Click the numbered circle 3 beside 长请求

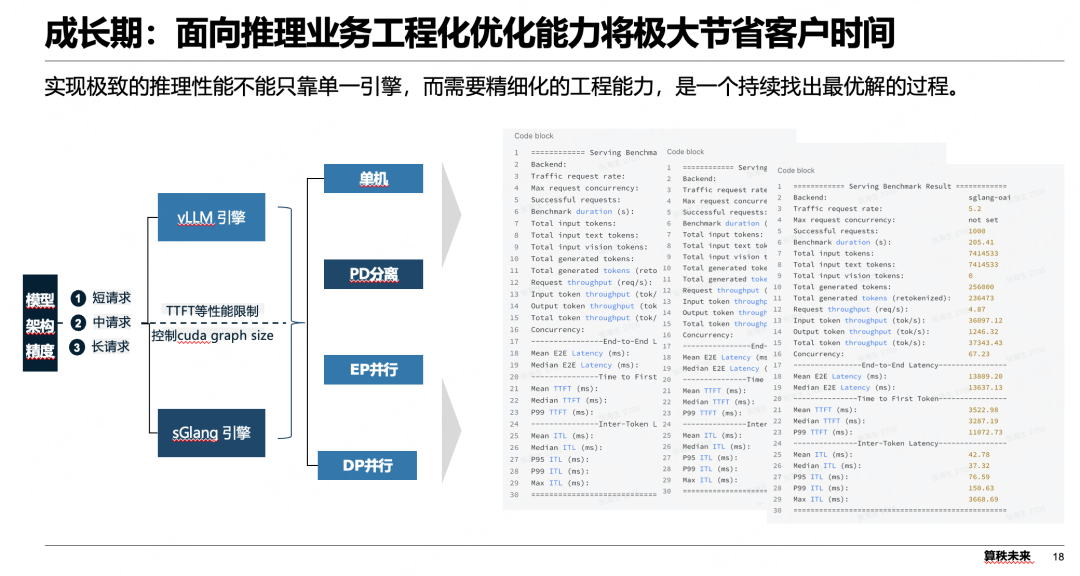pos(77,347)
